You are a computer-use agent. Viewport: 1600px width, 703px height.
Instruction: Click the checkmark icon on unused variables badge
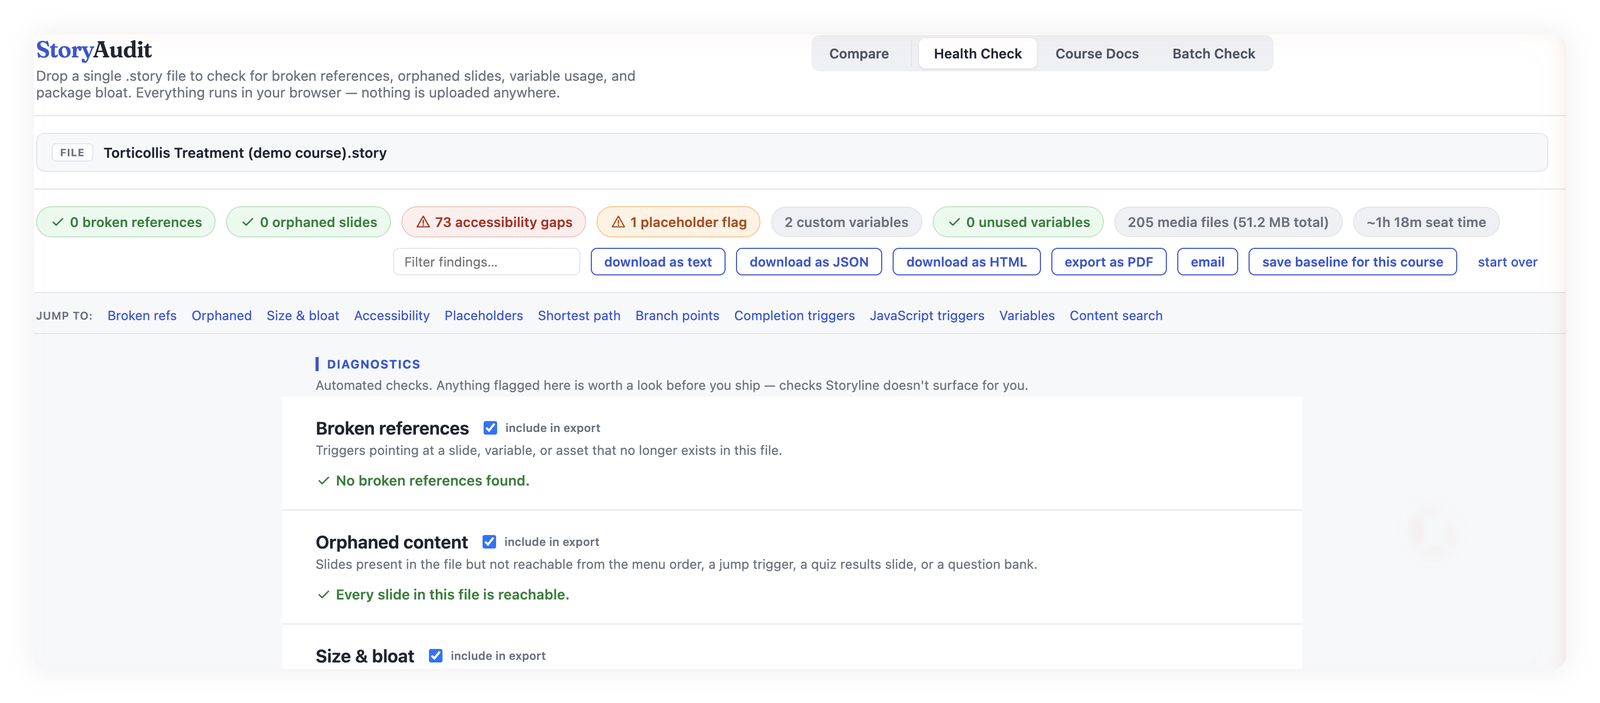coord(954,222)
